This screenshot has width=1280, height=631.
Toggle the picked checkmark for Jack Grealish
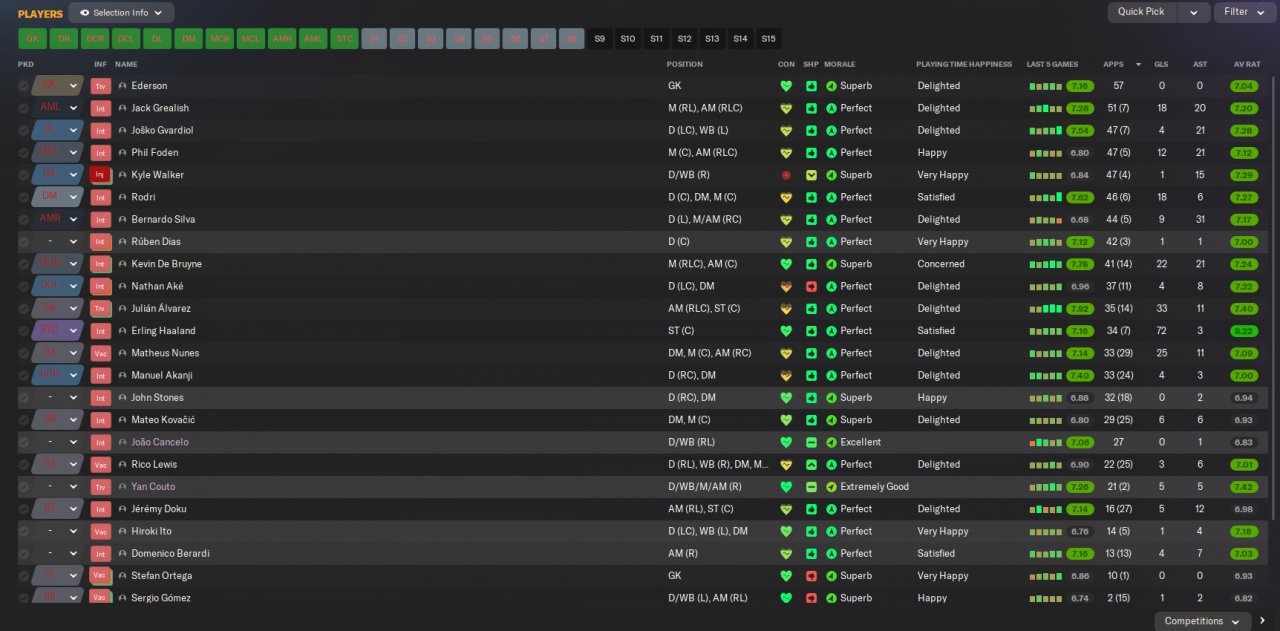click(x=24, y=108)
